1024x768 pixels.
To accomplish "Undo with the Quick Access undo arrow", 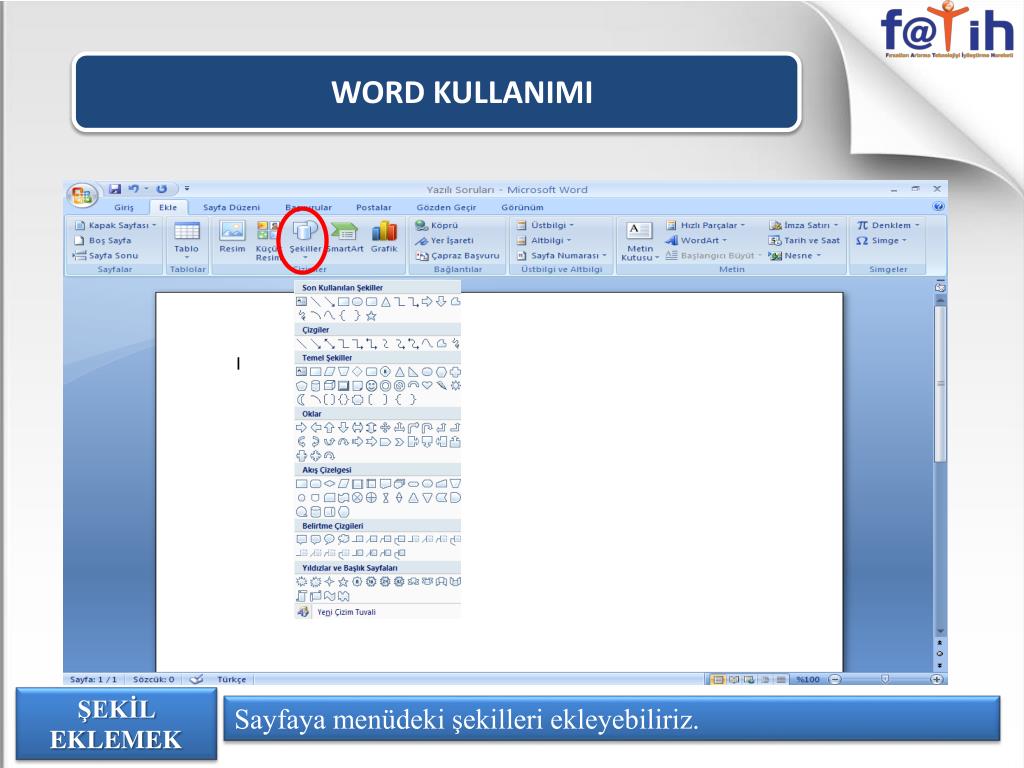I will 134,189.
